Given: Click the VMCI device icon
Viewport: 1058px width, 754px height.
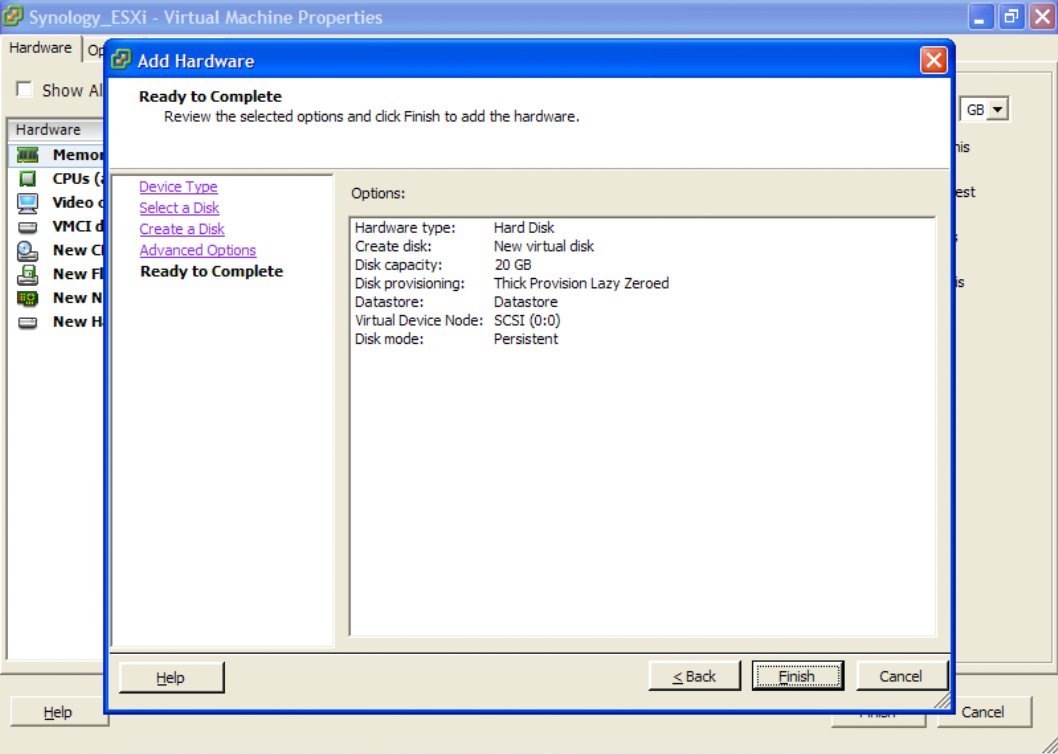Looking at the screenshot, I should [28, 226].
